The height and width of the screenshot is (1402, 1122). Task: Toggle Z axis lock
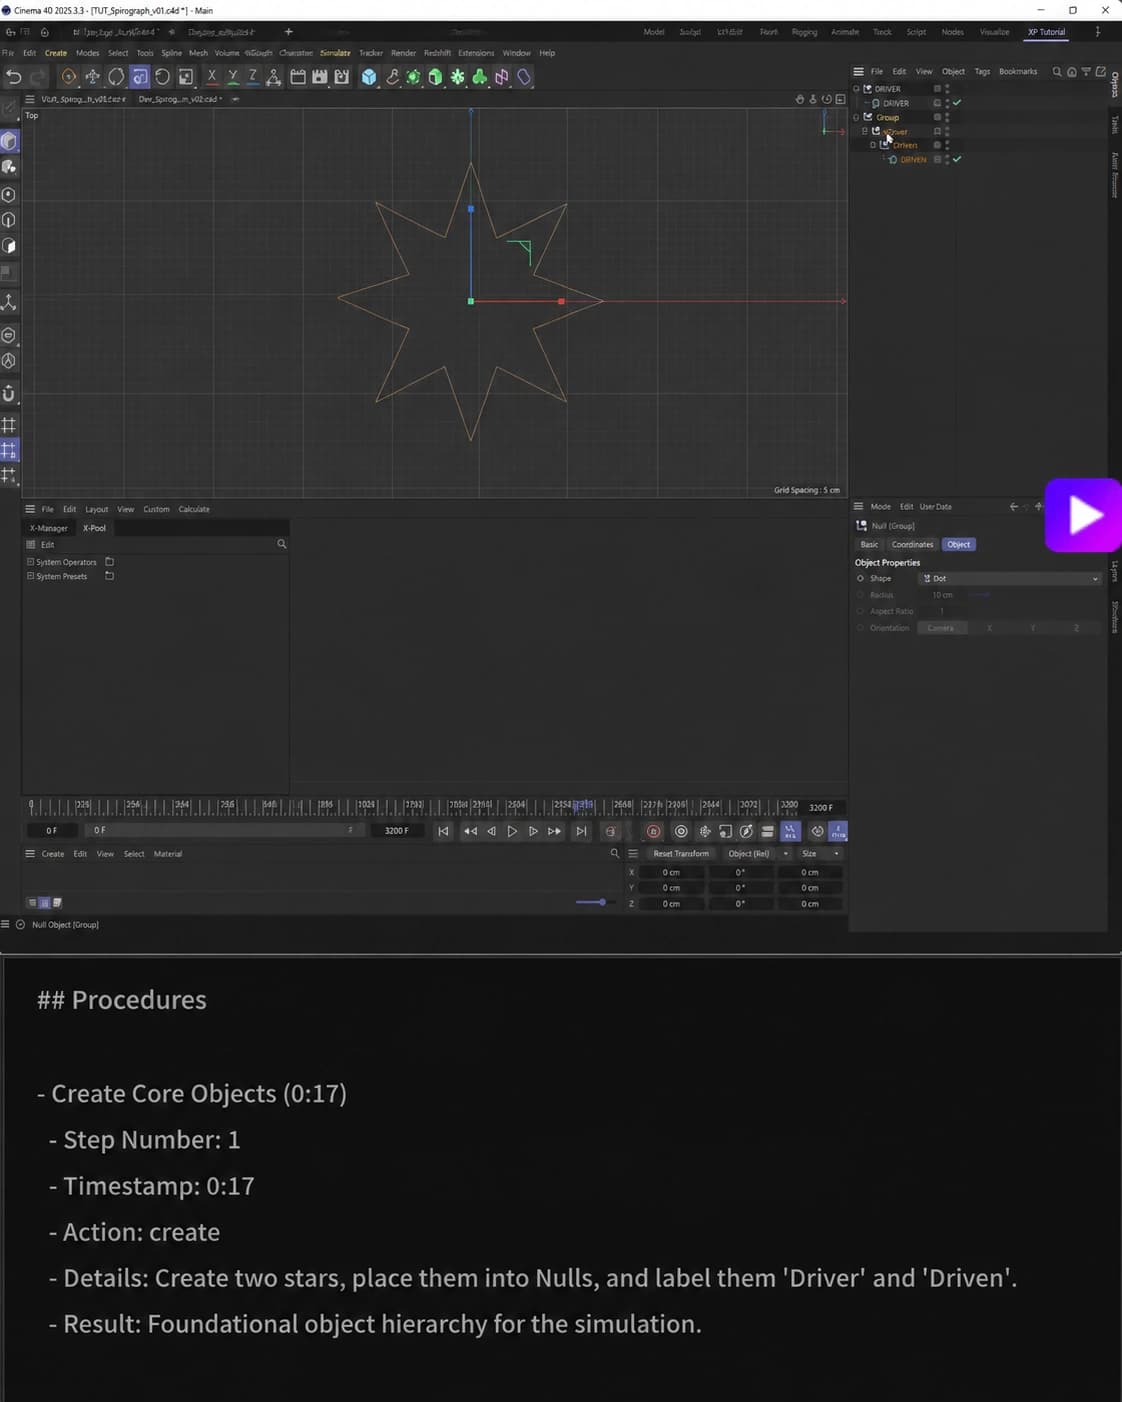252,76
